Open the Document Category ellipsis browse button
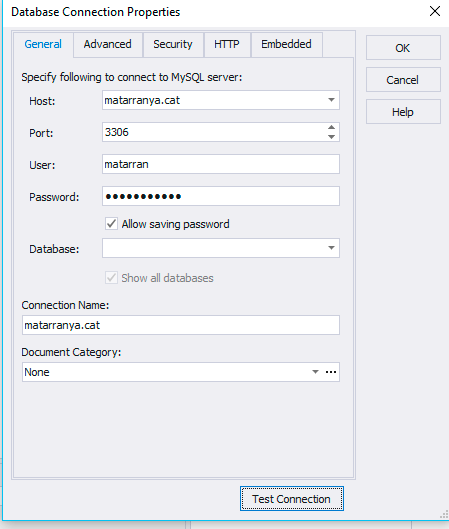This screenshot has height=529, width=449. (x=331, y=372)
